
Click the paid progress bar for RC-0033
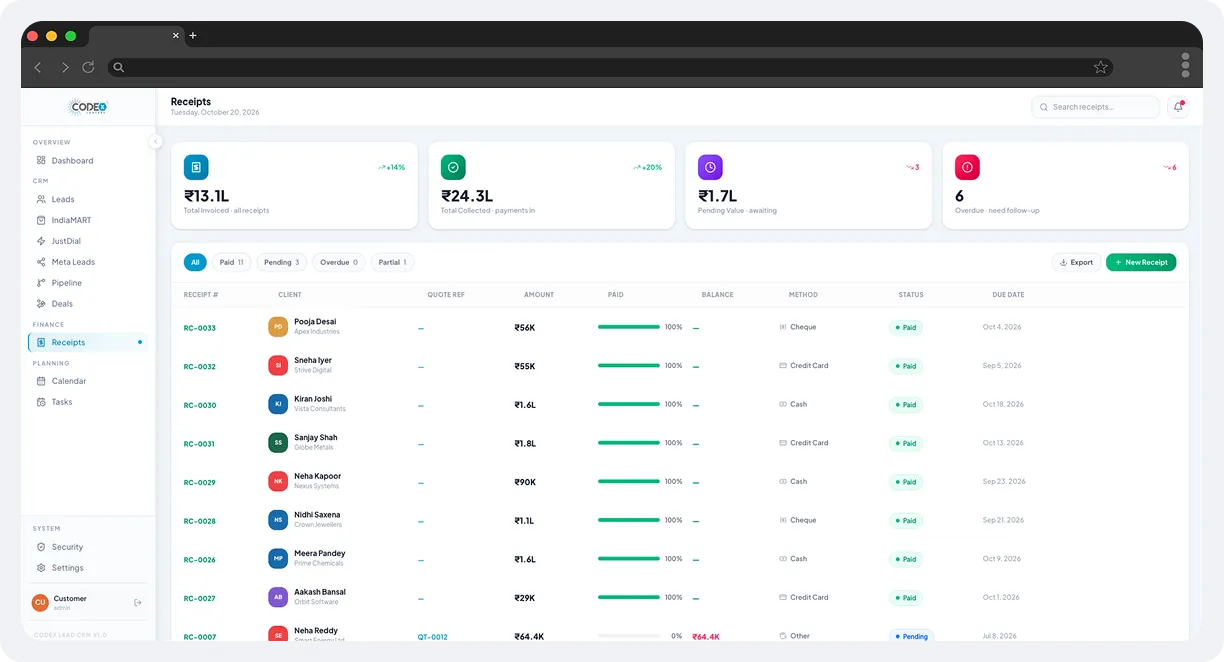pyautogui.click(x=629, y=327)
